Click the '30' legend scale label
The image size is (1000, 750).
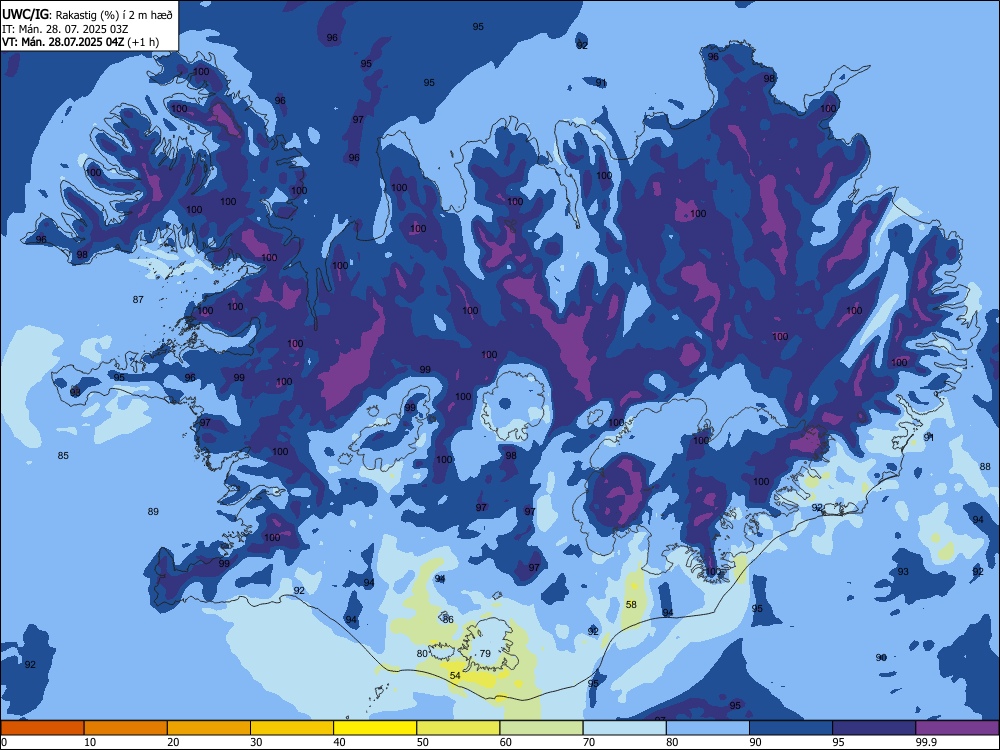point(256,742)
